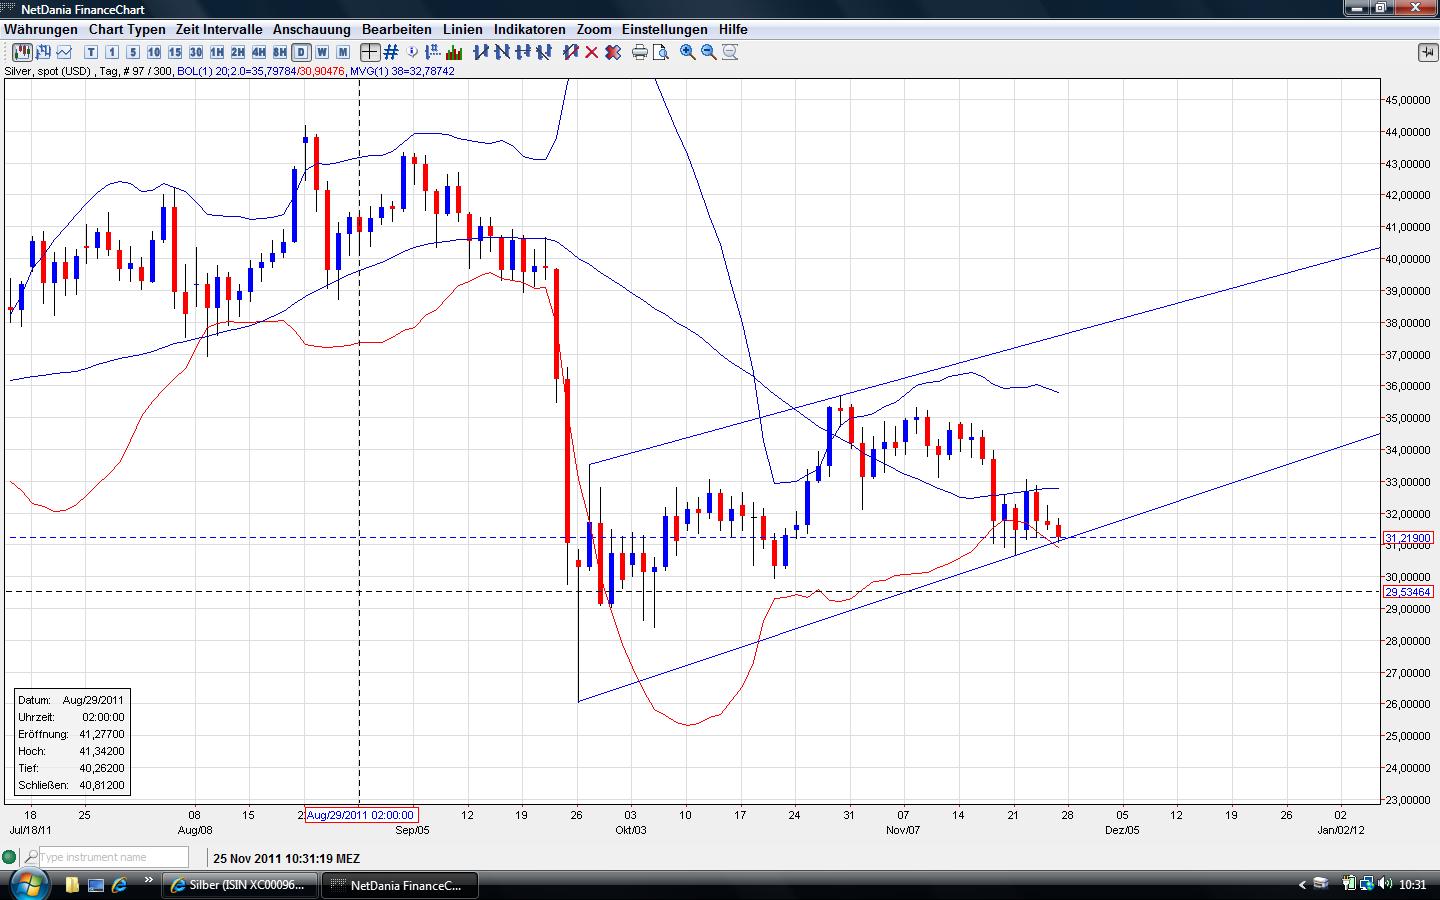Switch to 8H interval
Screen dimensions: 1440x900
tap(280, 52)
